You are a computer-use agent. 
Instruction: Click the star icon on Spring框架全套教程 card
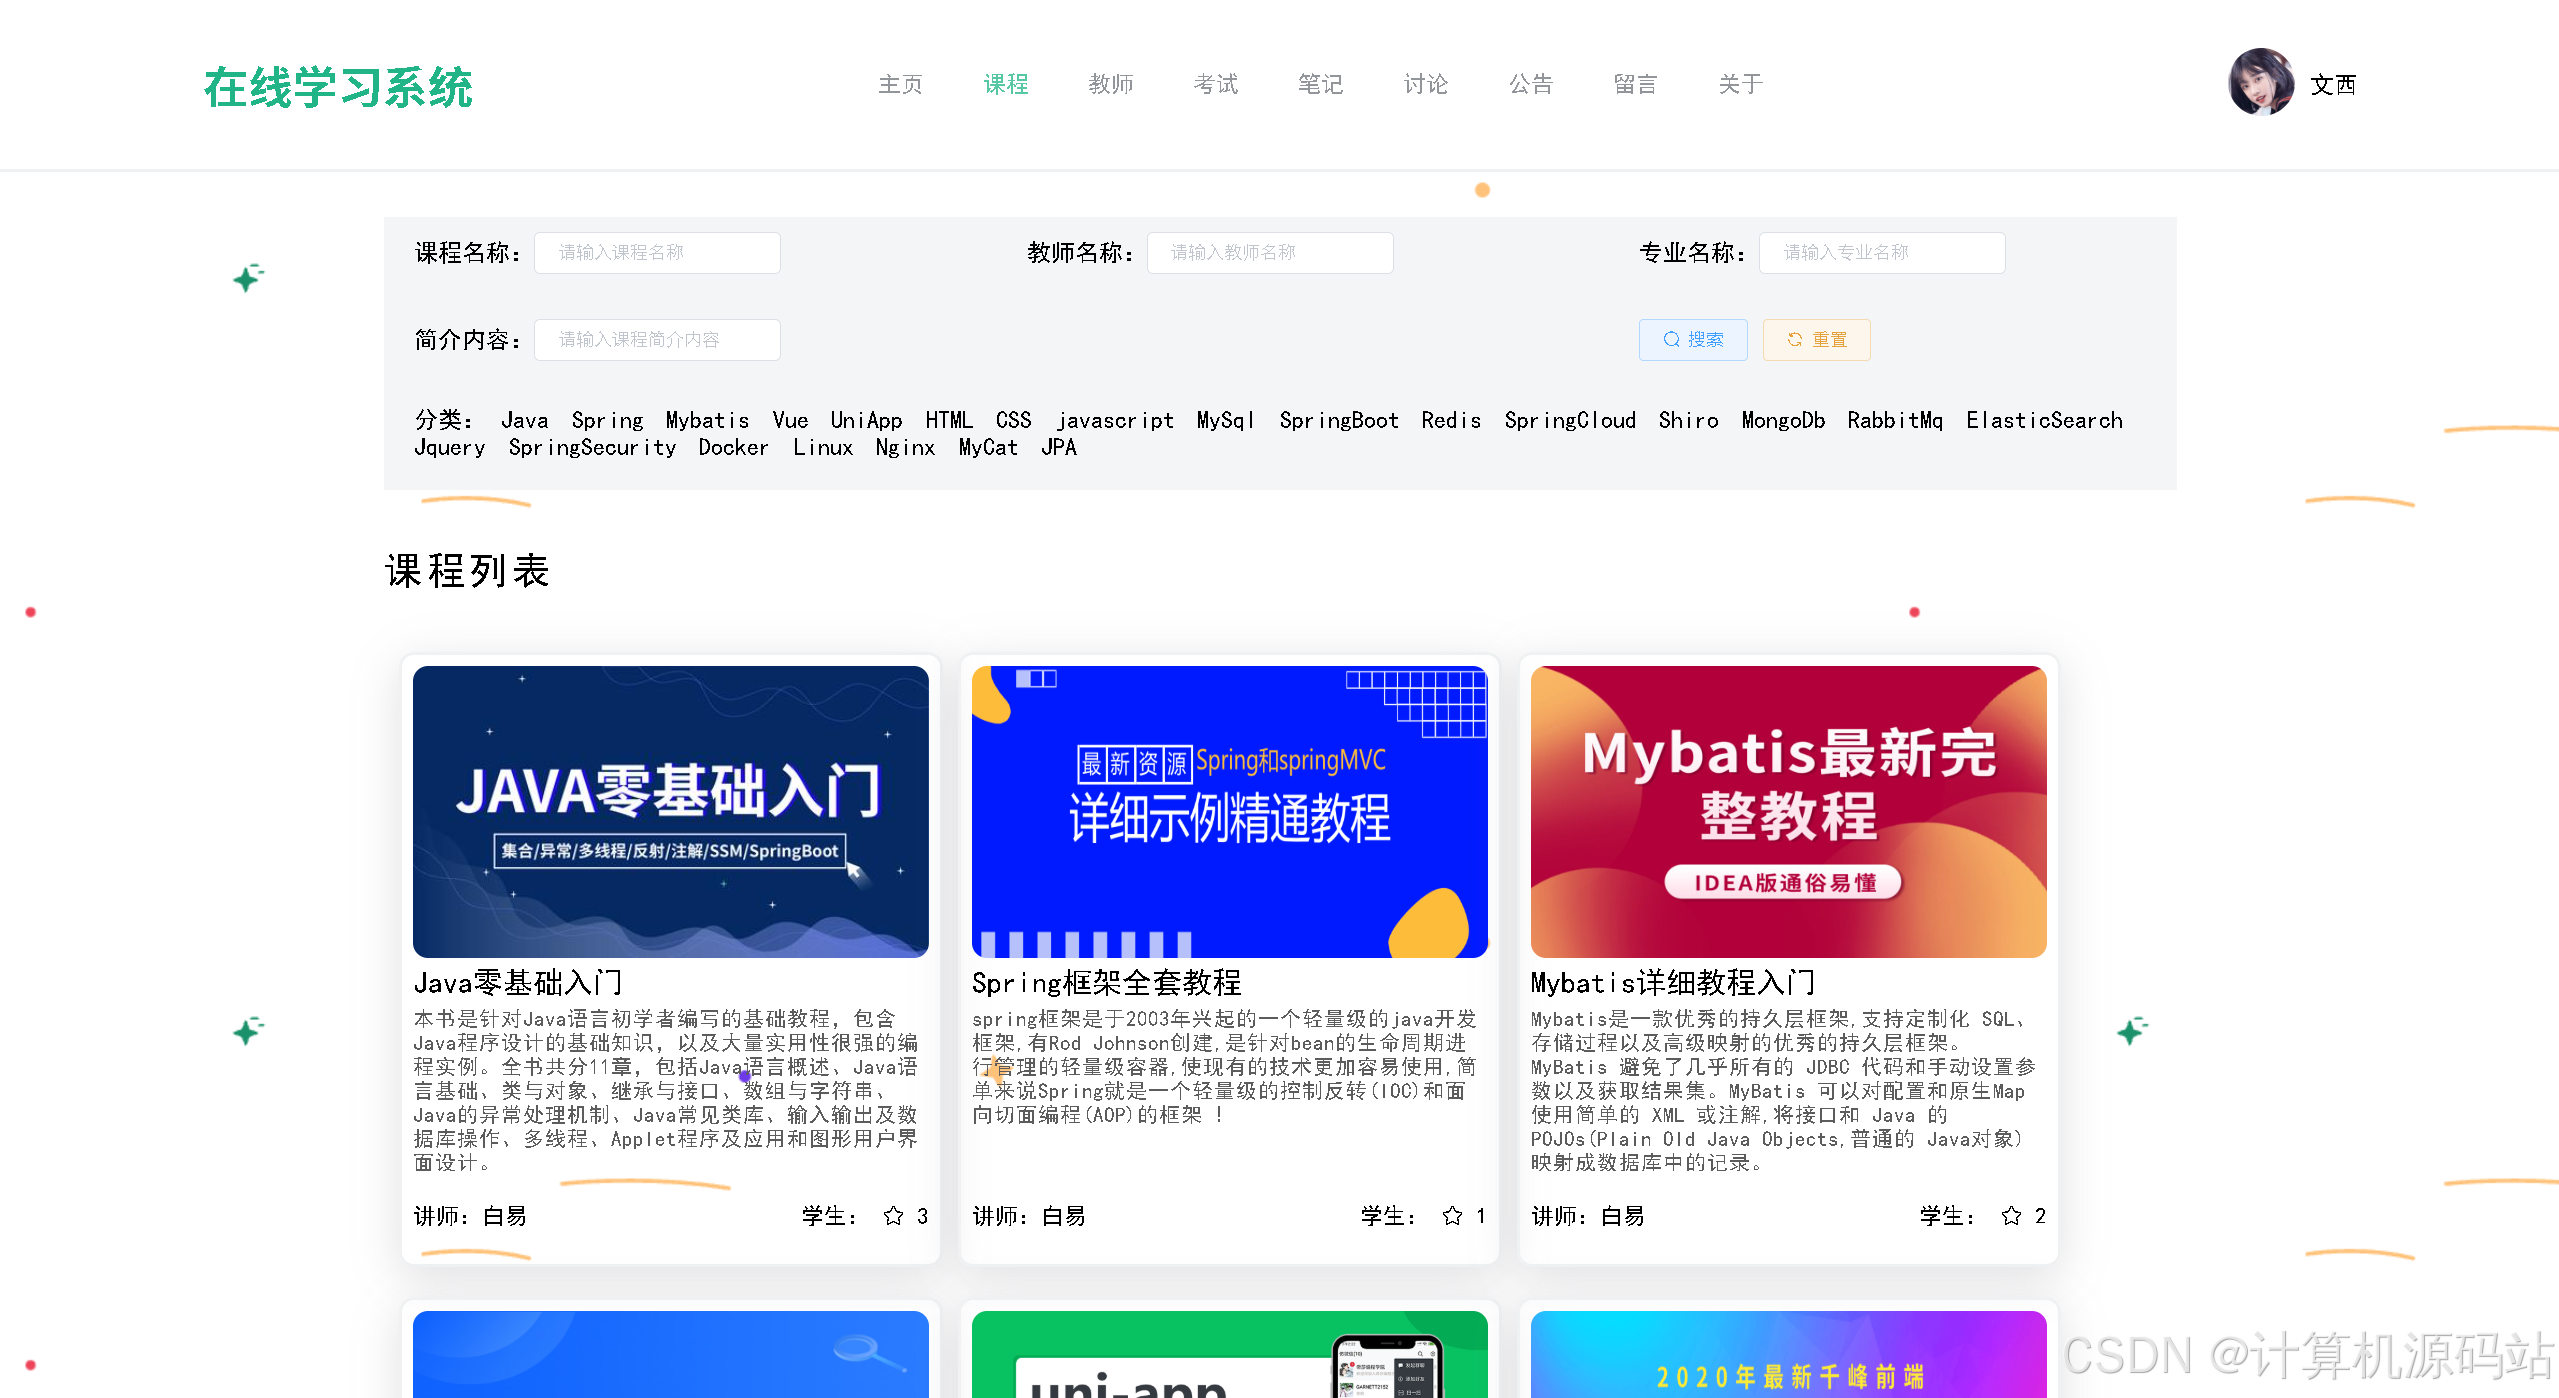pos(1450,1216)
